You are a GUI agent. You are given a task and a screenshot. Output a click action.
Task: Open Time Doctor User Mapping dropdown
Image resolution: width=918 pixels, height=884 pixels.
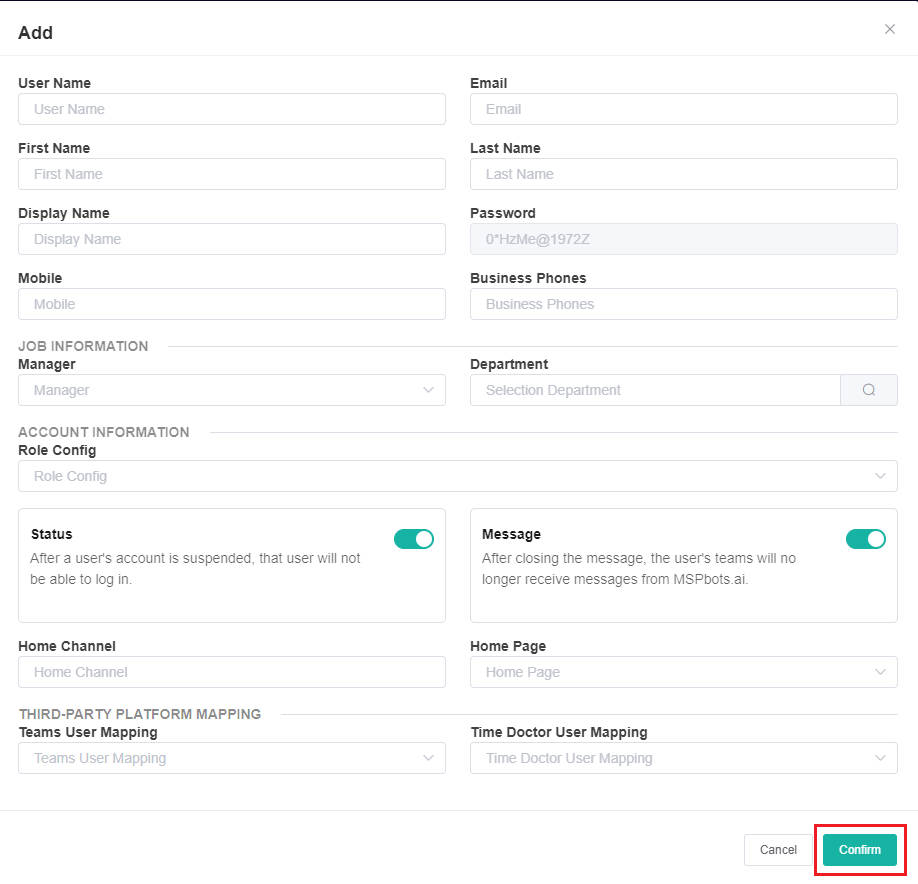point(683,758)
